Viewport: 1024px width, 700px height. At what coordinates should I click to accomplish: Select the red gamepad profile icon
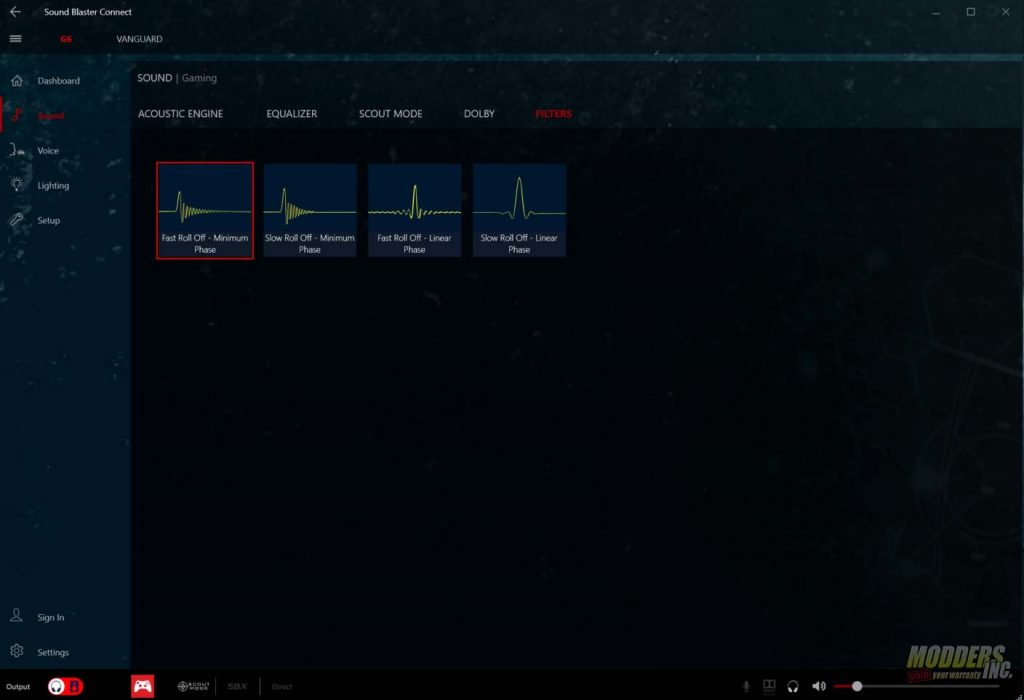click(x=142, y=686)
